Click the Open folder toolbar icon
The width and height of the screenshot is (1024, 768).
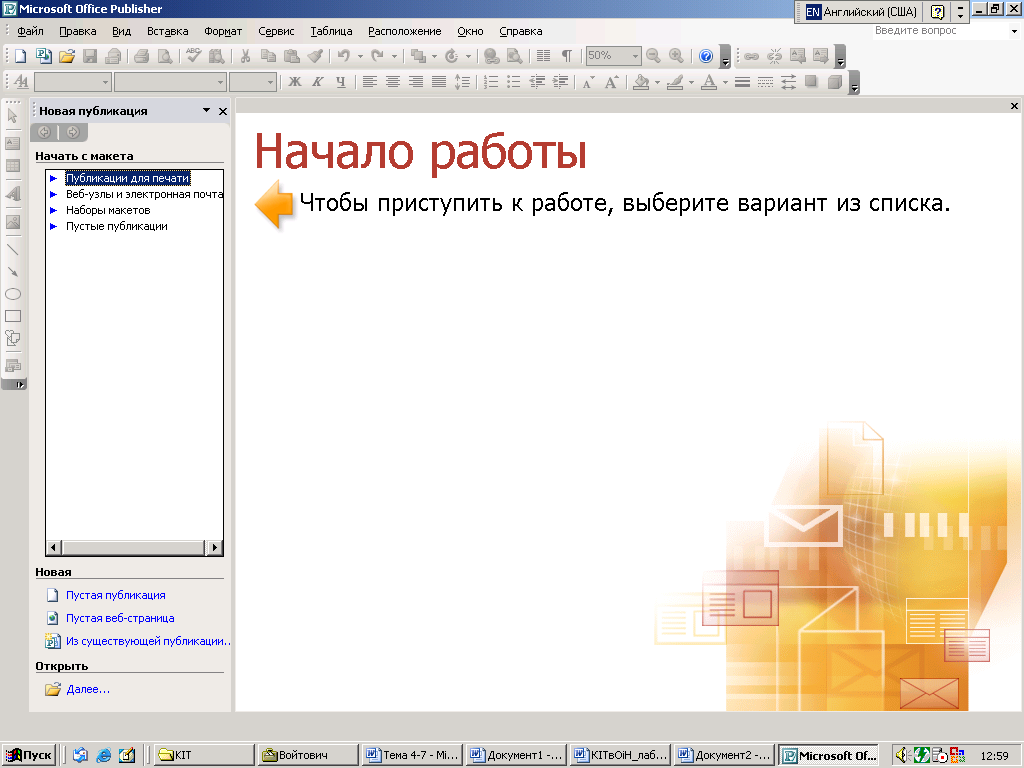click(x=67, y=56)
